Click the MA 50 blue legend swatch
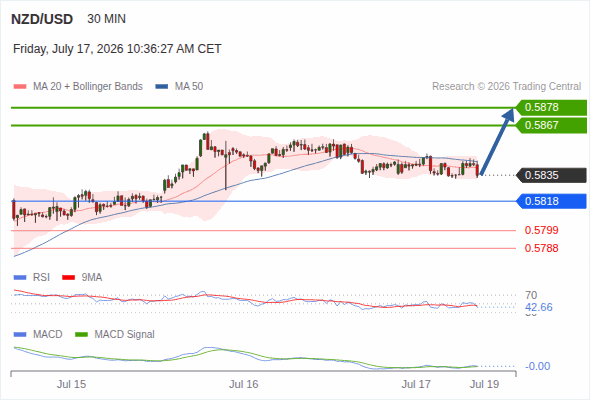 click(161, 87)
